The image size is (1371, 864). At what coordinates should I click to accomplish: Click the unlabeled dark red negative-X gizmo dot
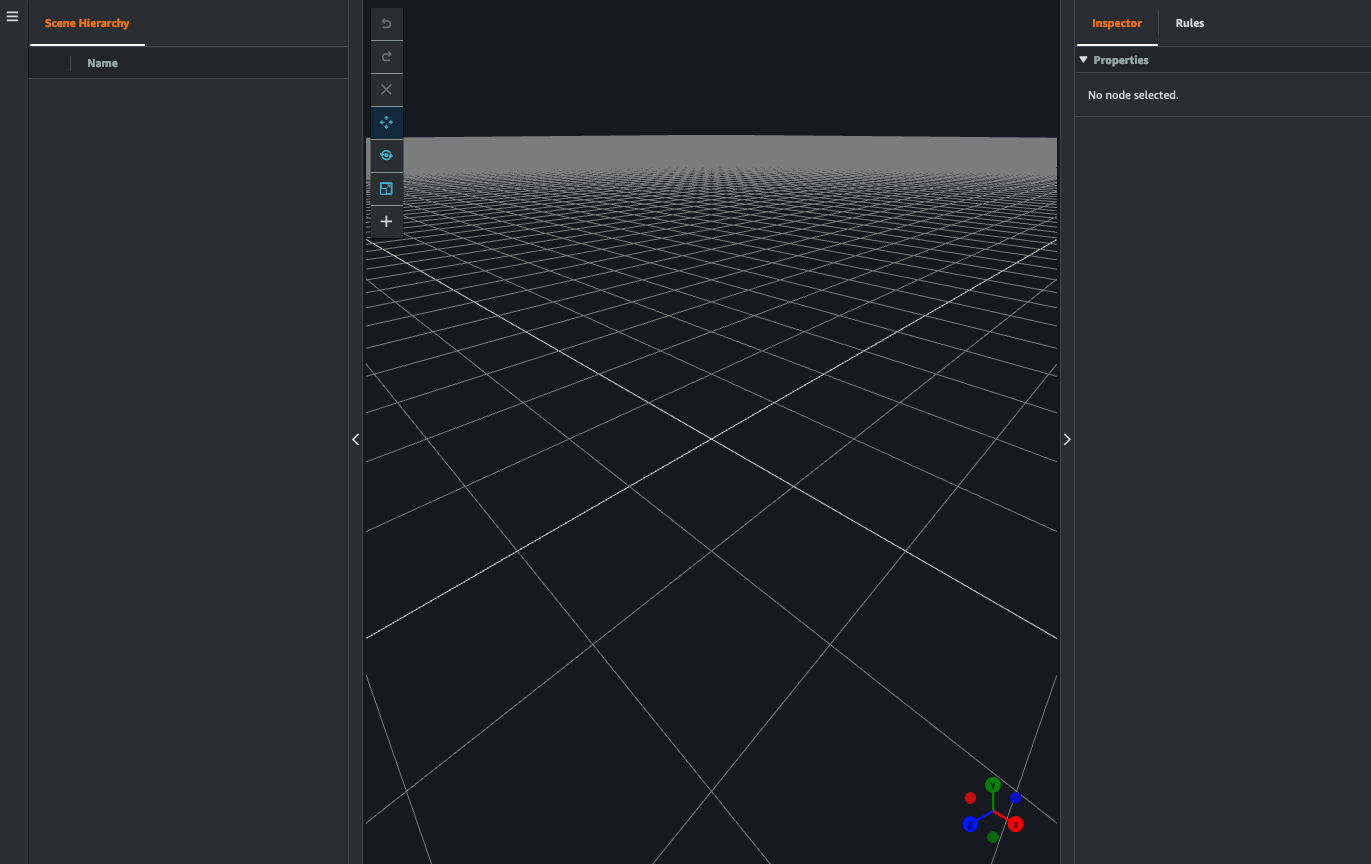coord(970,798)
